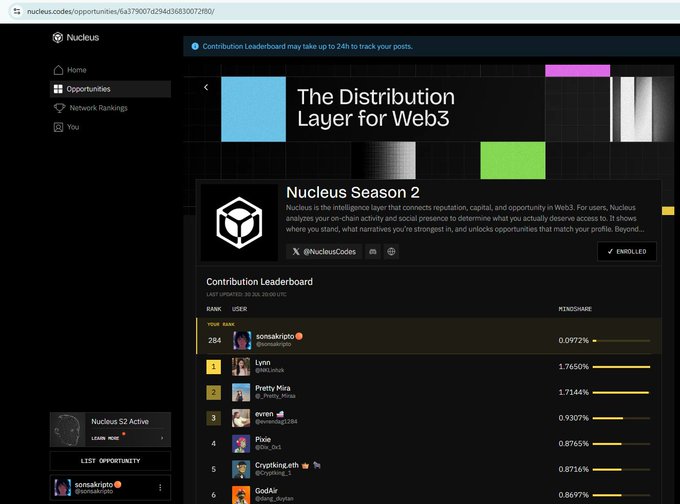
Task: Click the Contribution Leaderboard heading
Action: (x=259, y=282)
